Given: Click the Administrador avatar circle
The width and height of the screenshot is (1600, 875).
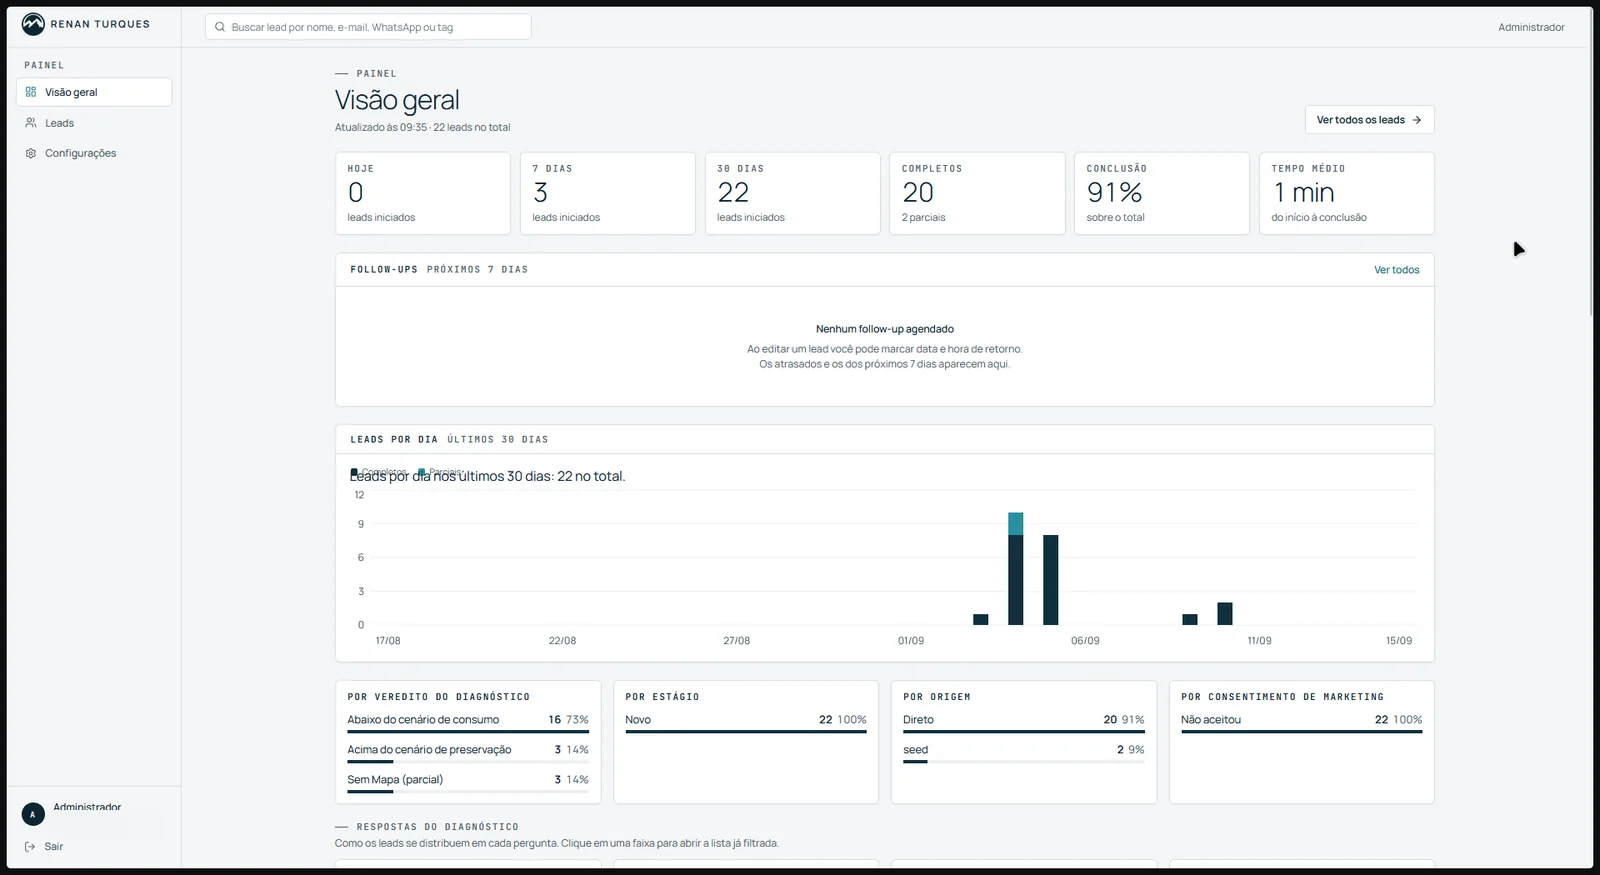Looking at the screenshot, I should click(33, 814).
